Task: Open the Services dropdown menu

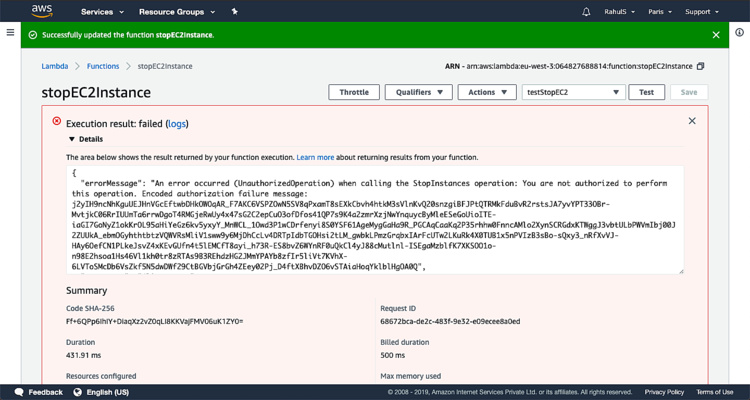Action: [x=101, y=12]
